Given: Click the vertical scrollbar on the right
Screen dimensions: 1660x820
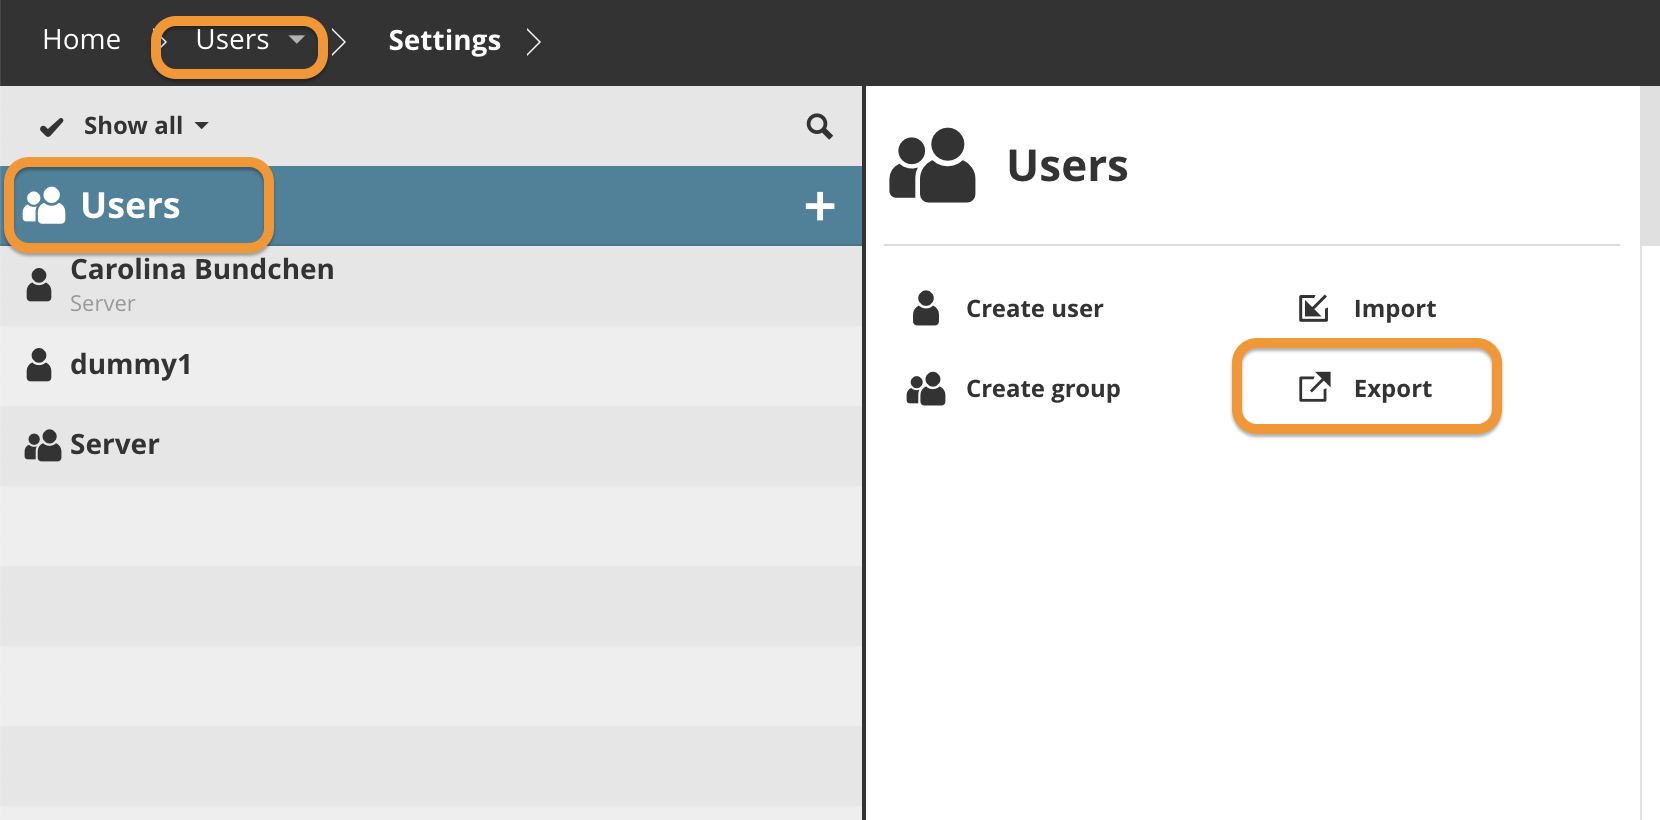Looking at the screenshot, I should click(1650, 165).
